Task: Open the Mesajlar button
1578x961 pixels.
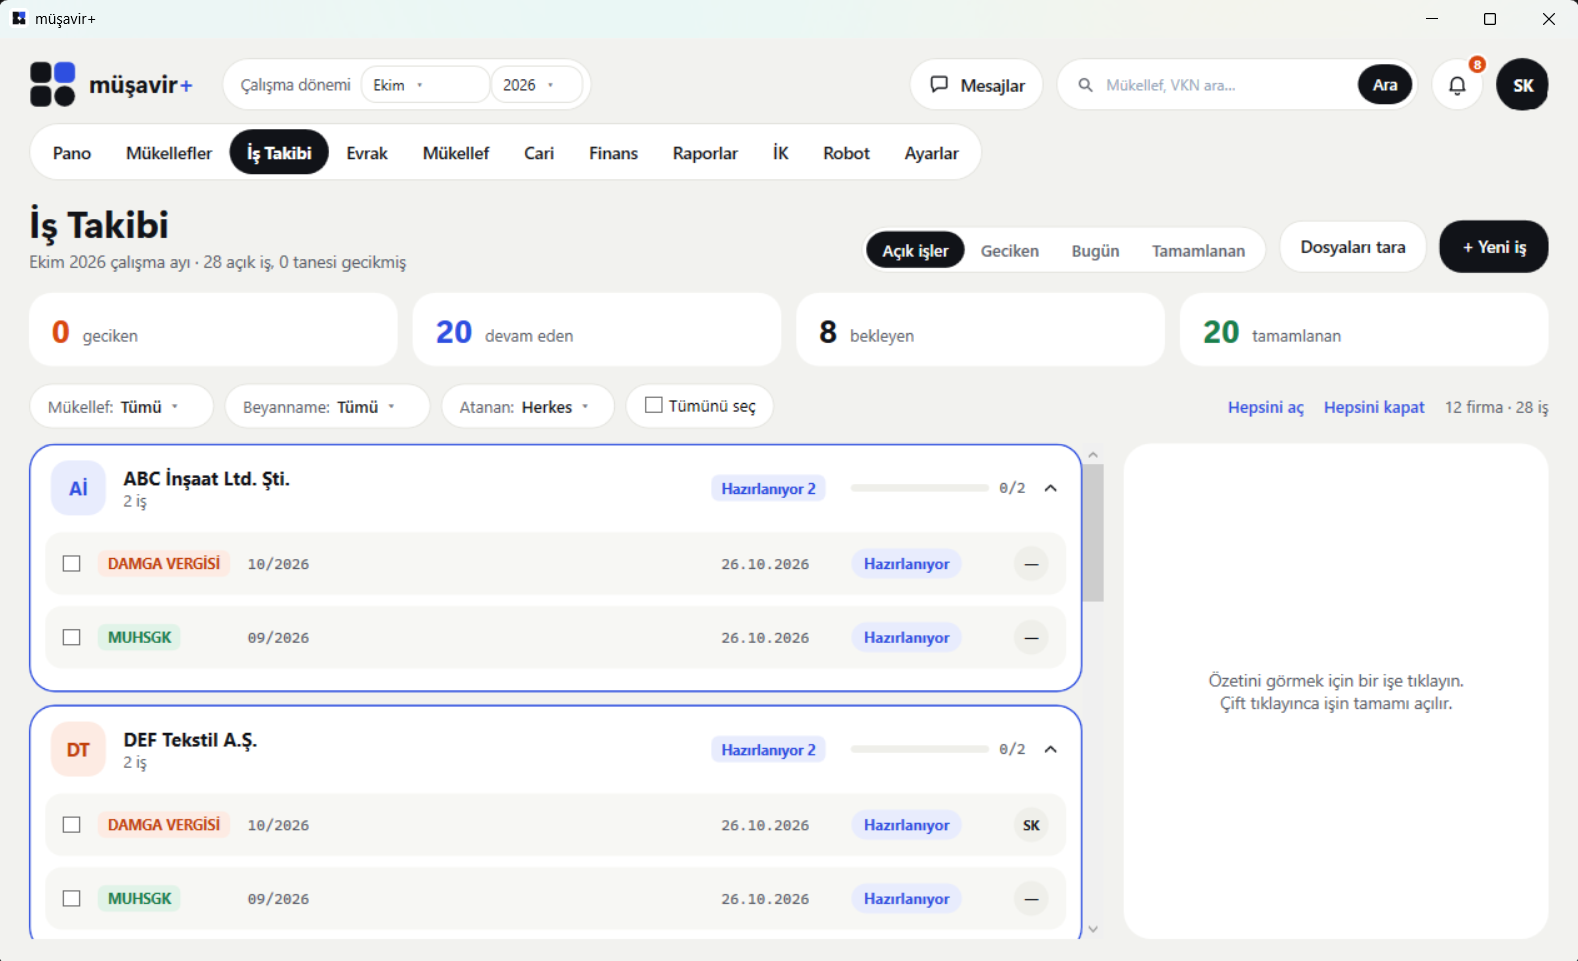Action: [x=977, y=85]
